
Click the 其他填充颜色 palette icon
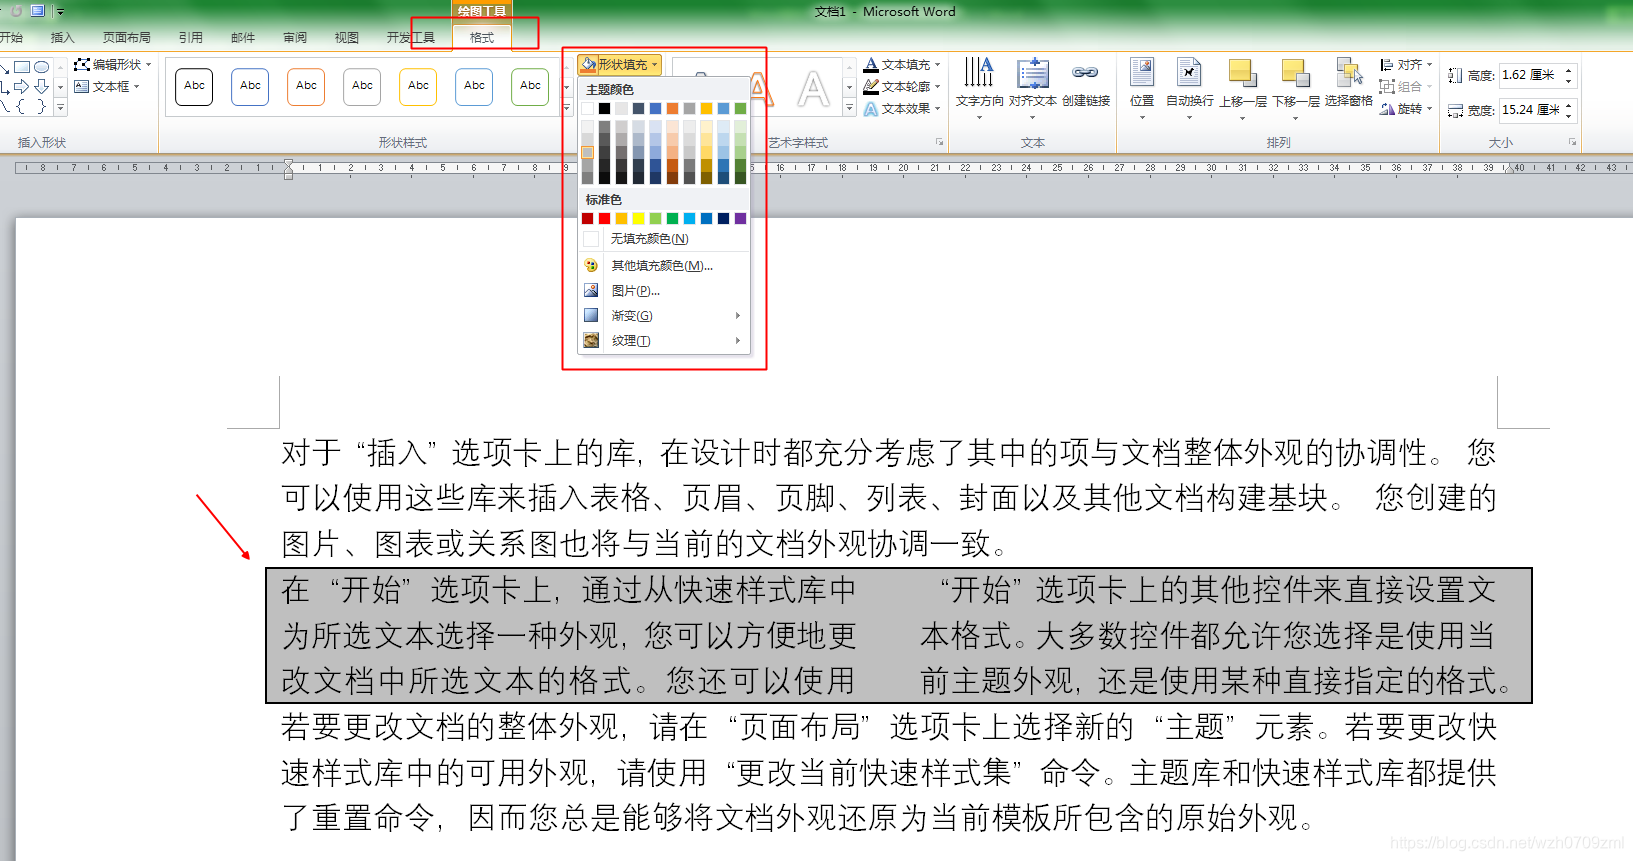[591, 265]
